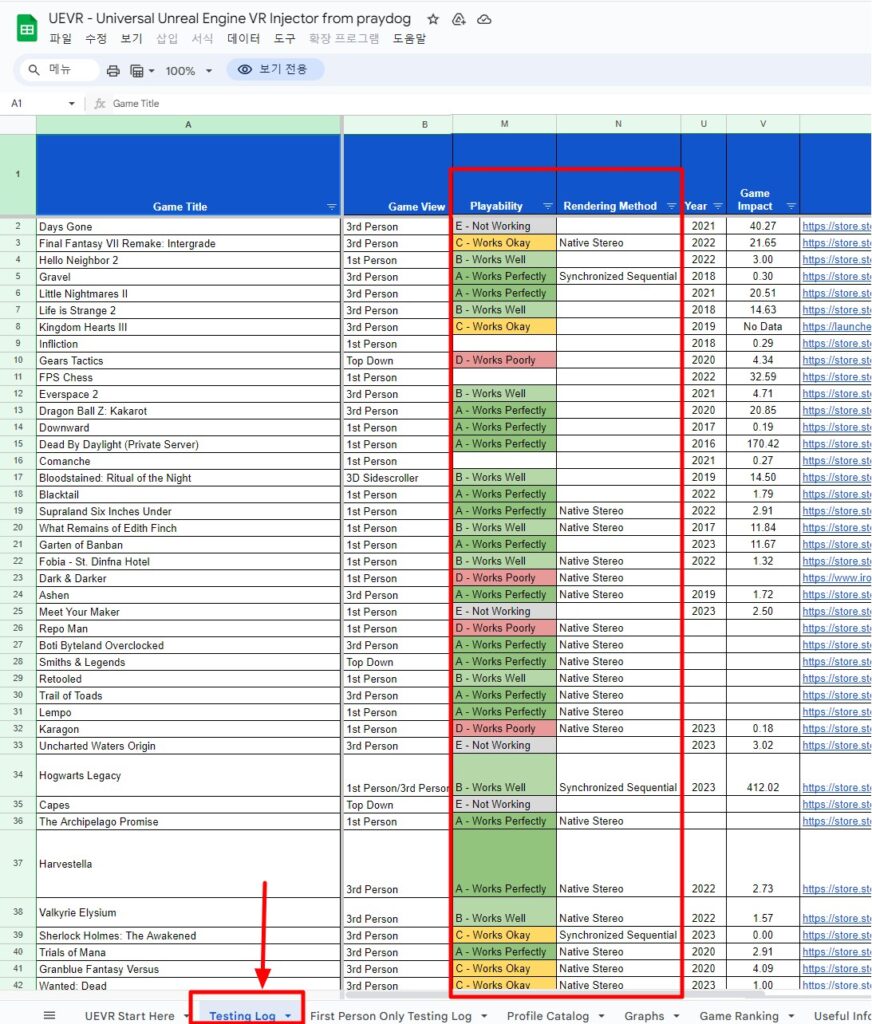The width and height of the screenshot is (872, 1024).
Task: Open the cloud save status icon
Action: [484, 19]
